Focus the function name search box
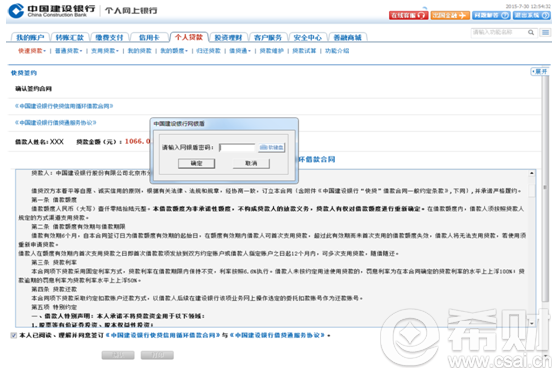This screenshot has width=552, height=368. point(499,32)
